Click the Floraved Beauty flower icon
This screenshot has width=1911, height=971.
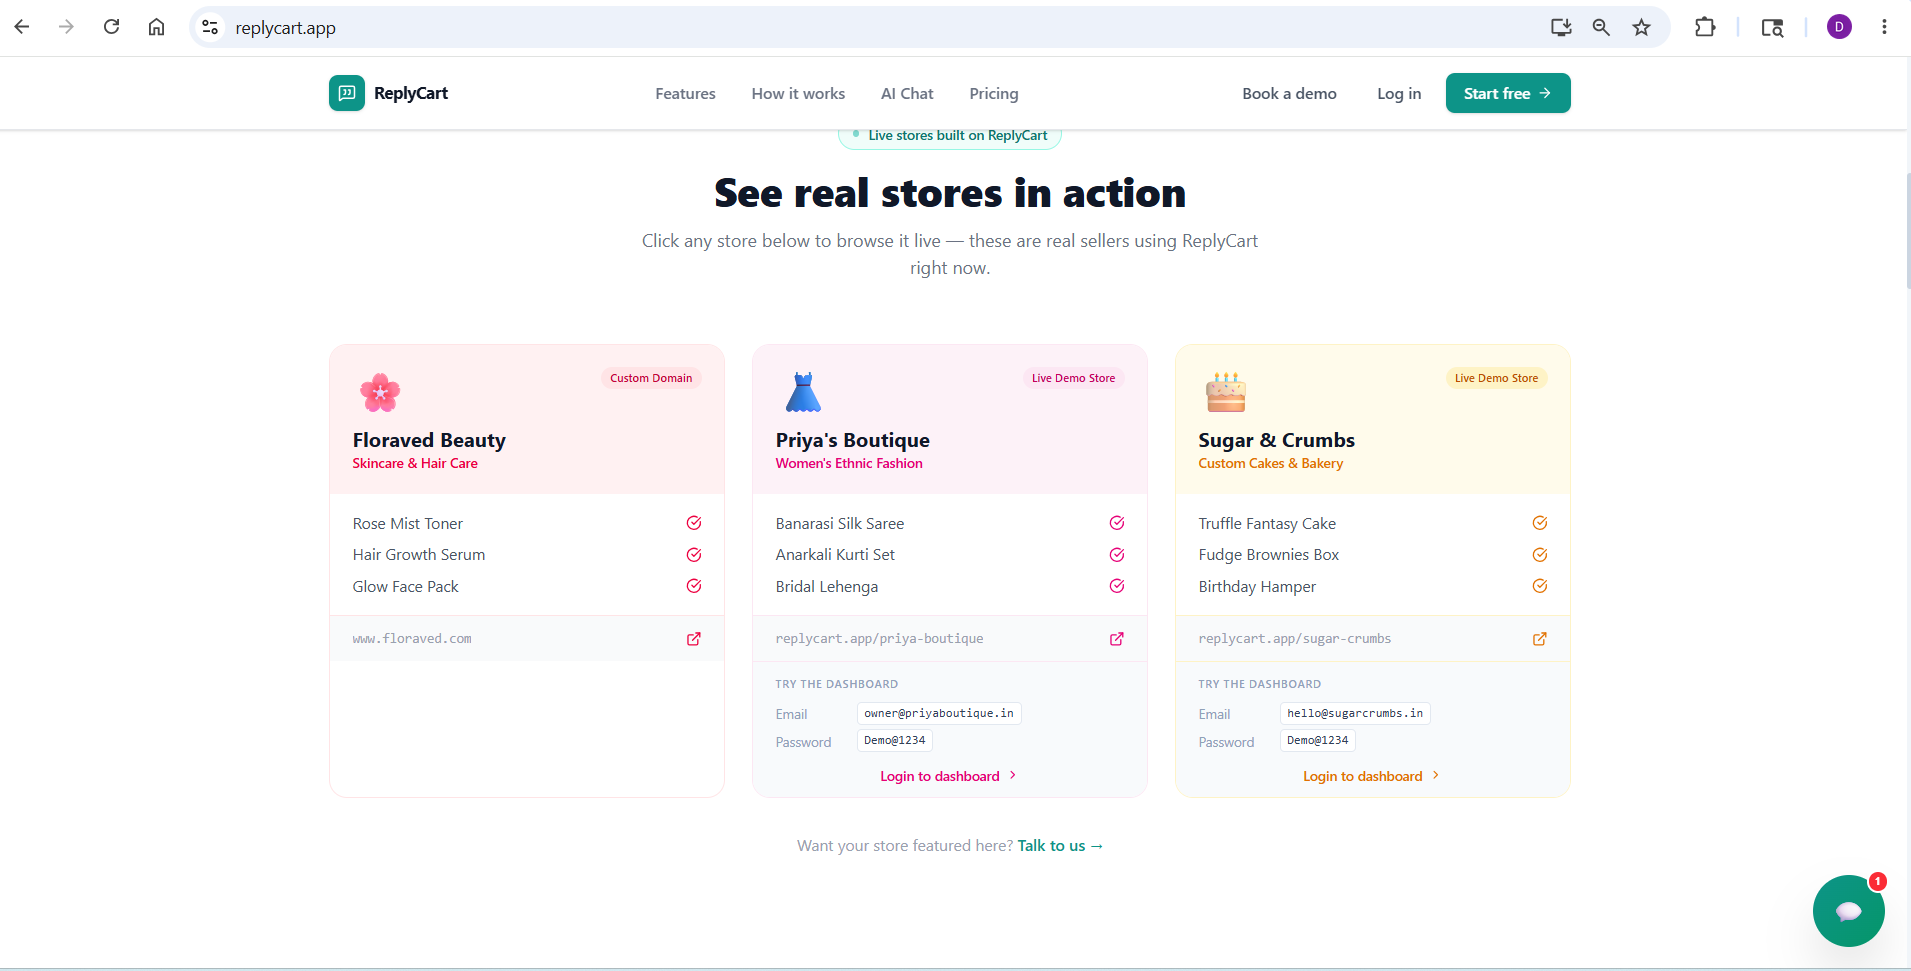(380, 393)
